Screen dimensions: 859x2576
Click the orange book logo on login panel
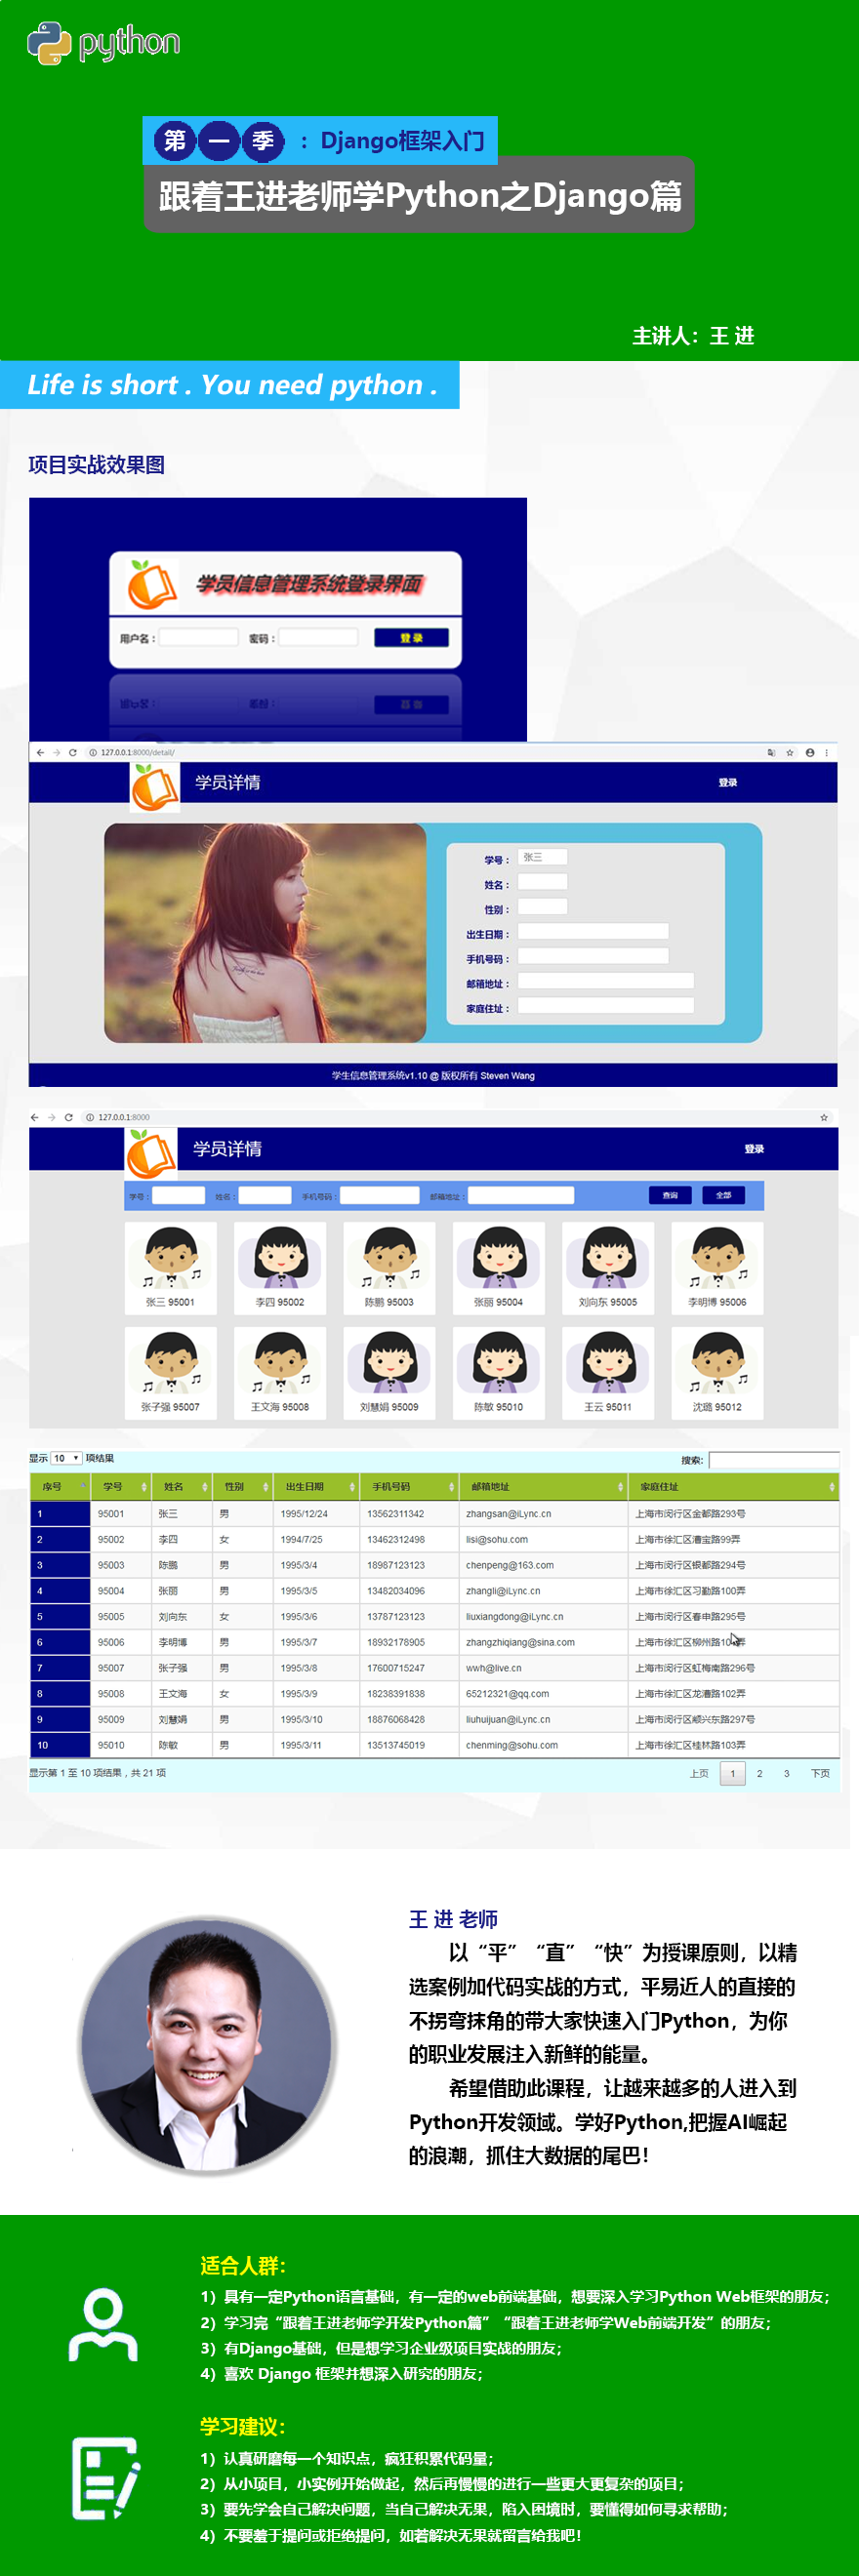[x=152, y=584]
